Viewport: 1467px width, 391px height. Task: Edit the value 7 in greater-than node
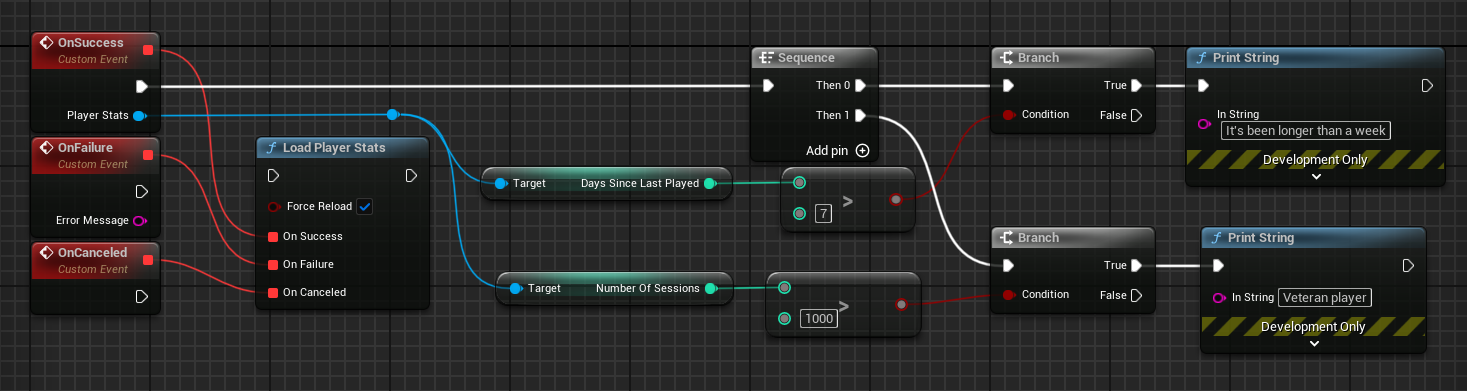(824, 214)
